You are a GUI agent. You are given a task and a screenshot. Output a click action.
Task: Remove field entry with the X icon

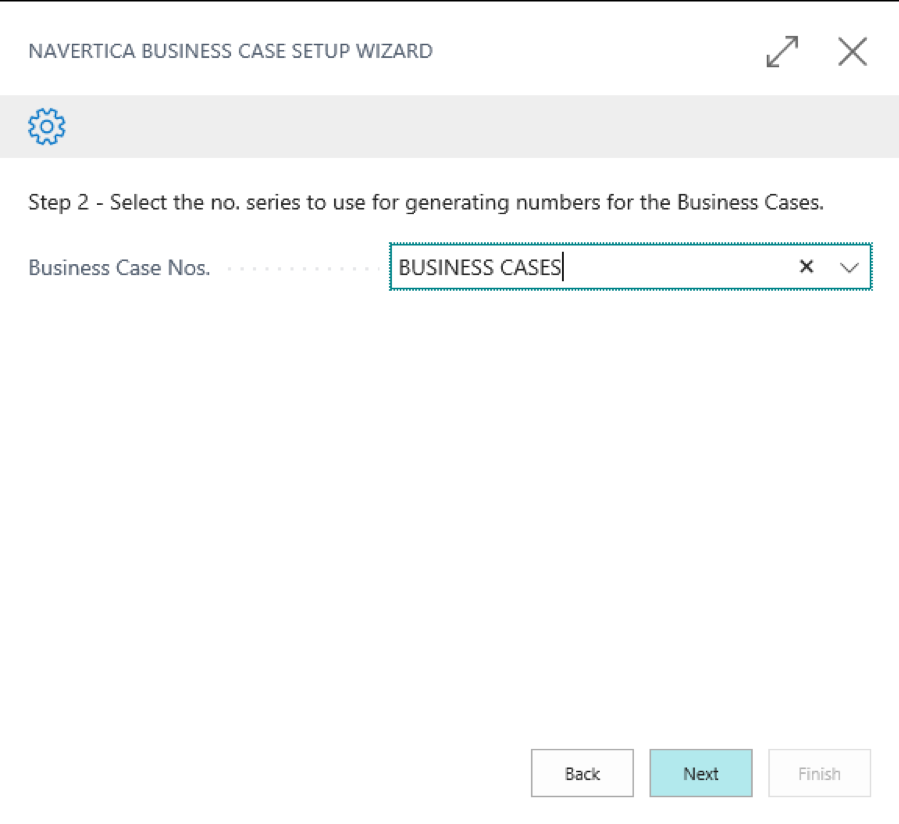806,267
